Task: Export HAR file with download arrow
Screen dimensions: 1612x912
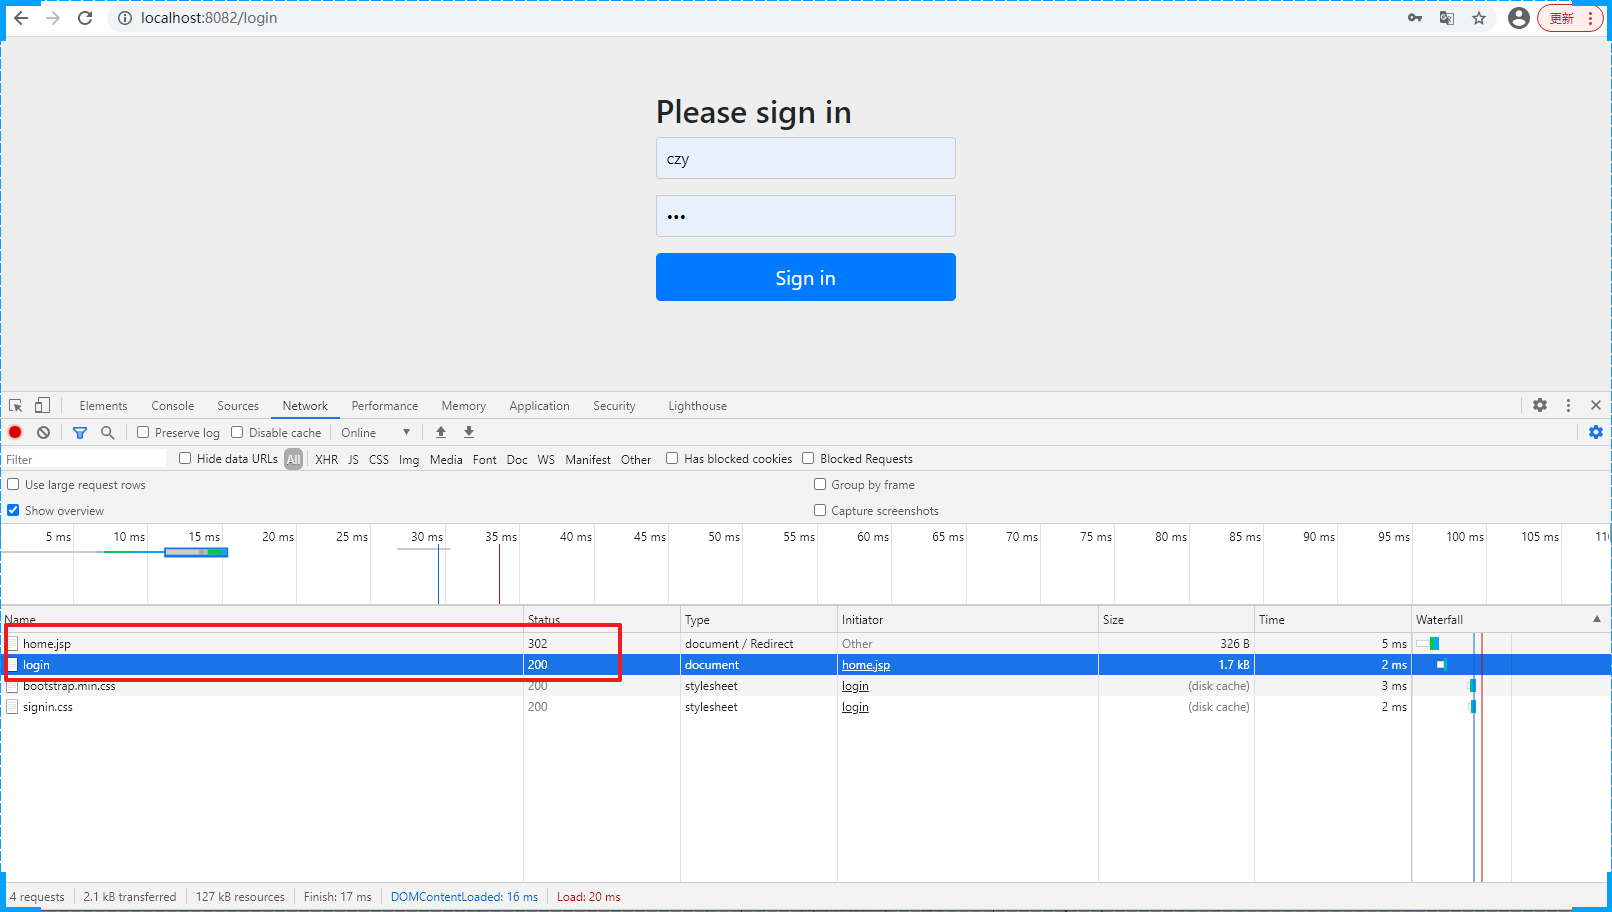Action: pyautogui.click(x=469, y=432)
